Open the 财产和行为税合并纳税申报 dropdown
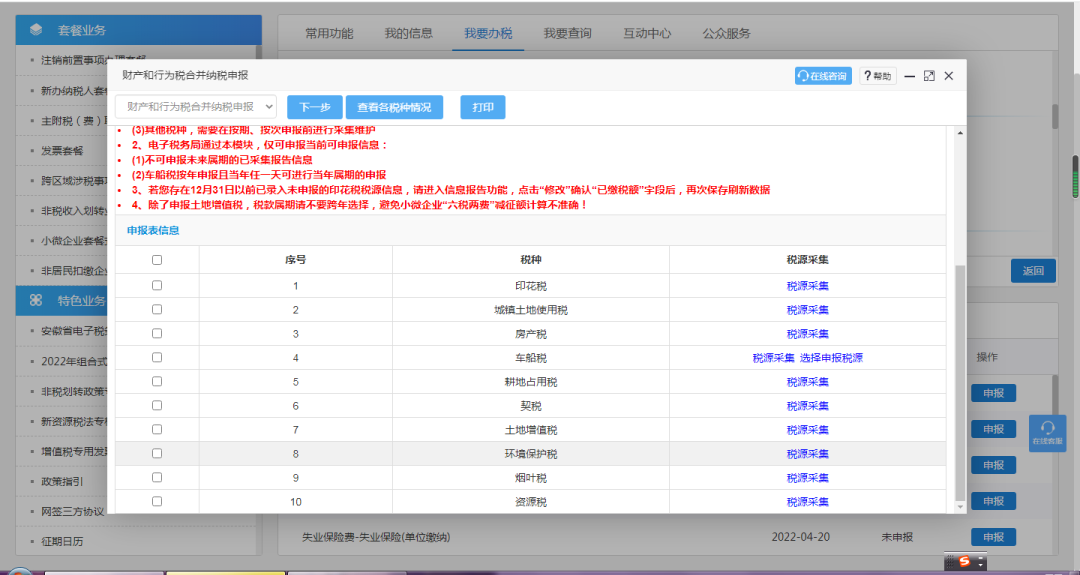Screen dimensions: 1080x575 point(196,107)
